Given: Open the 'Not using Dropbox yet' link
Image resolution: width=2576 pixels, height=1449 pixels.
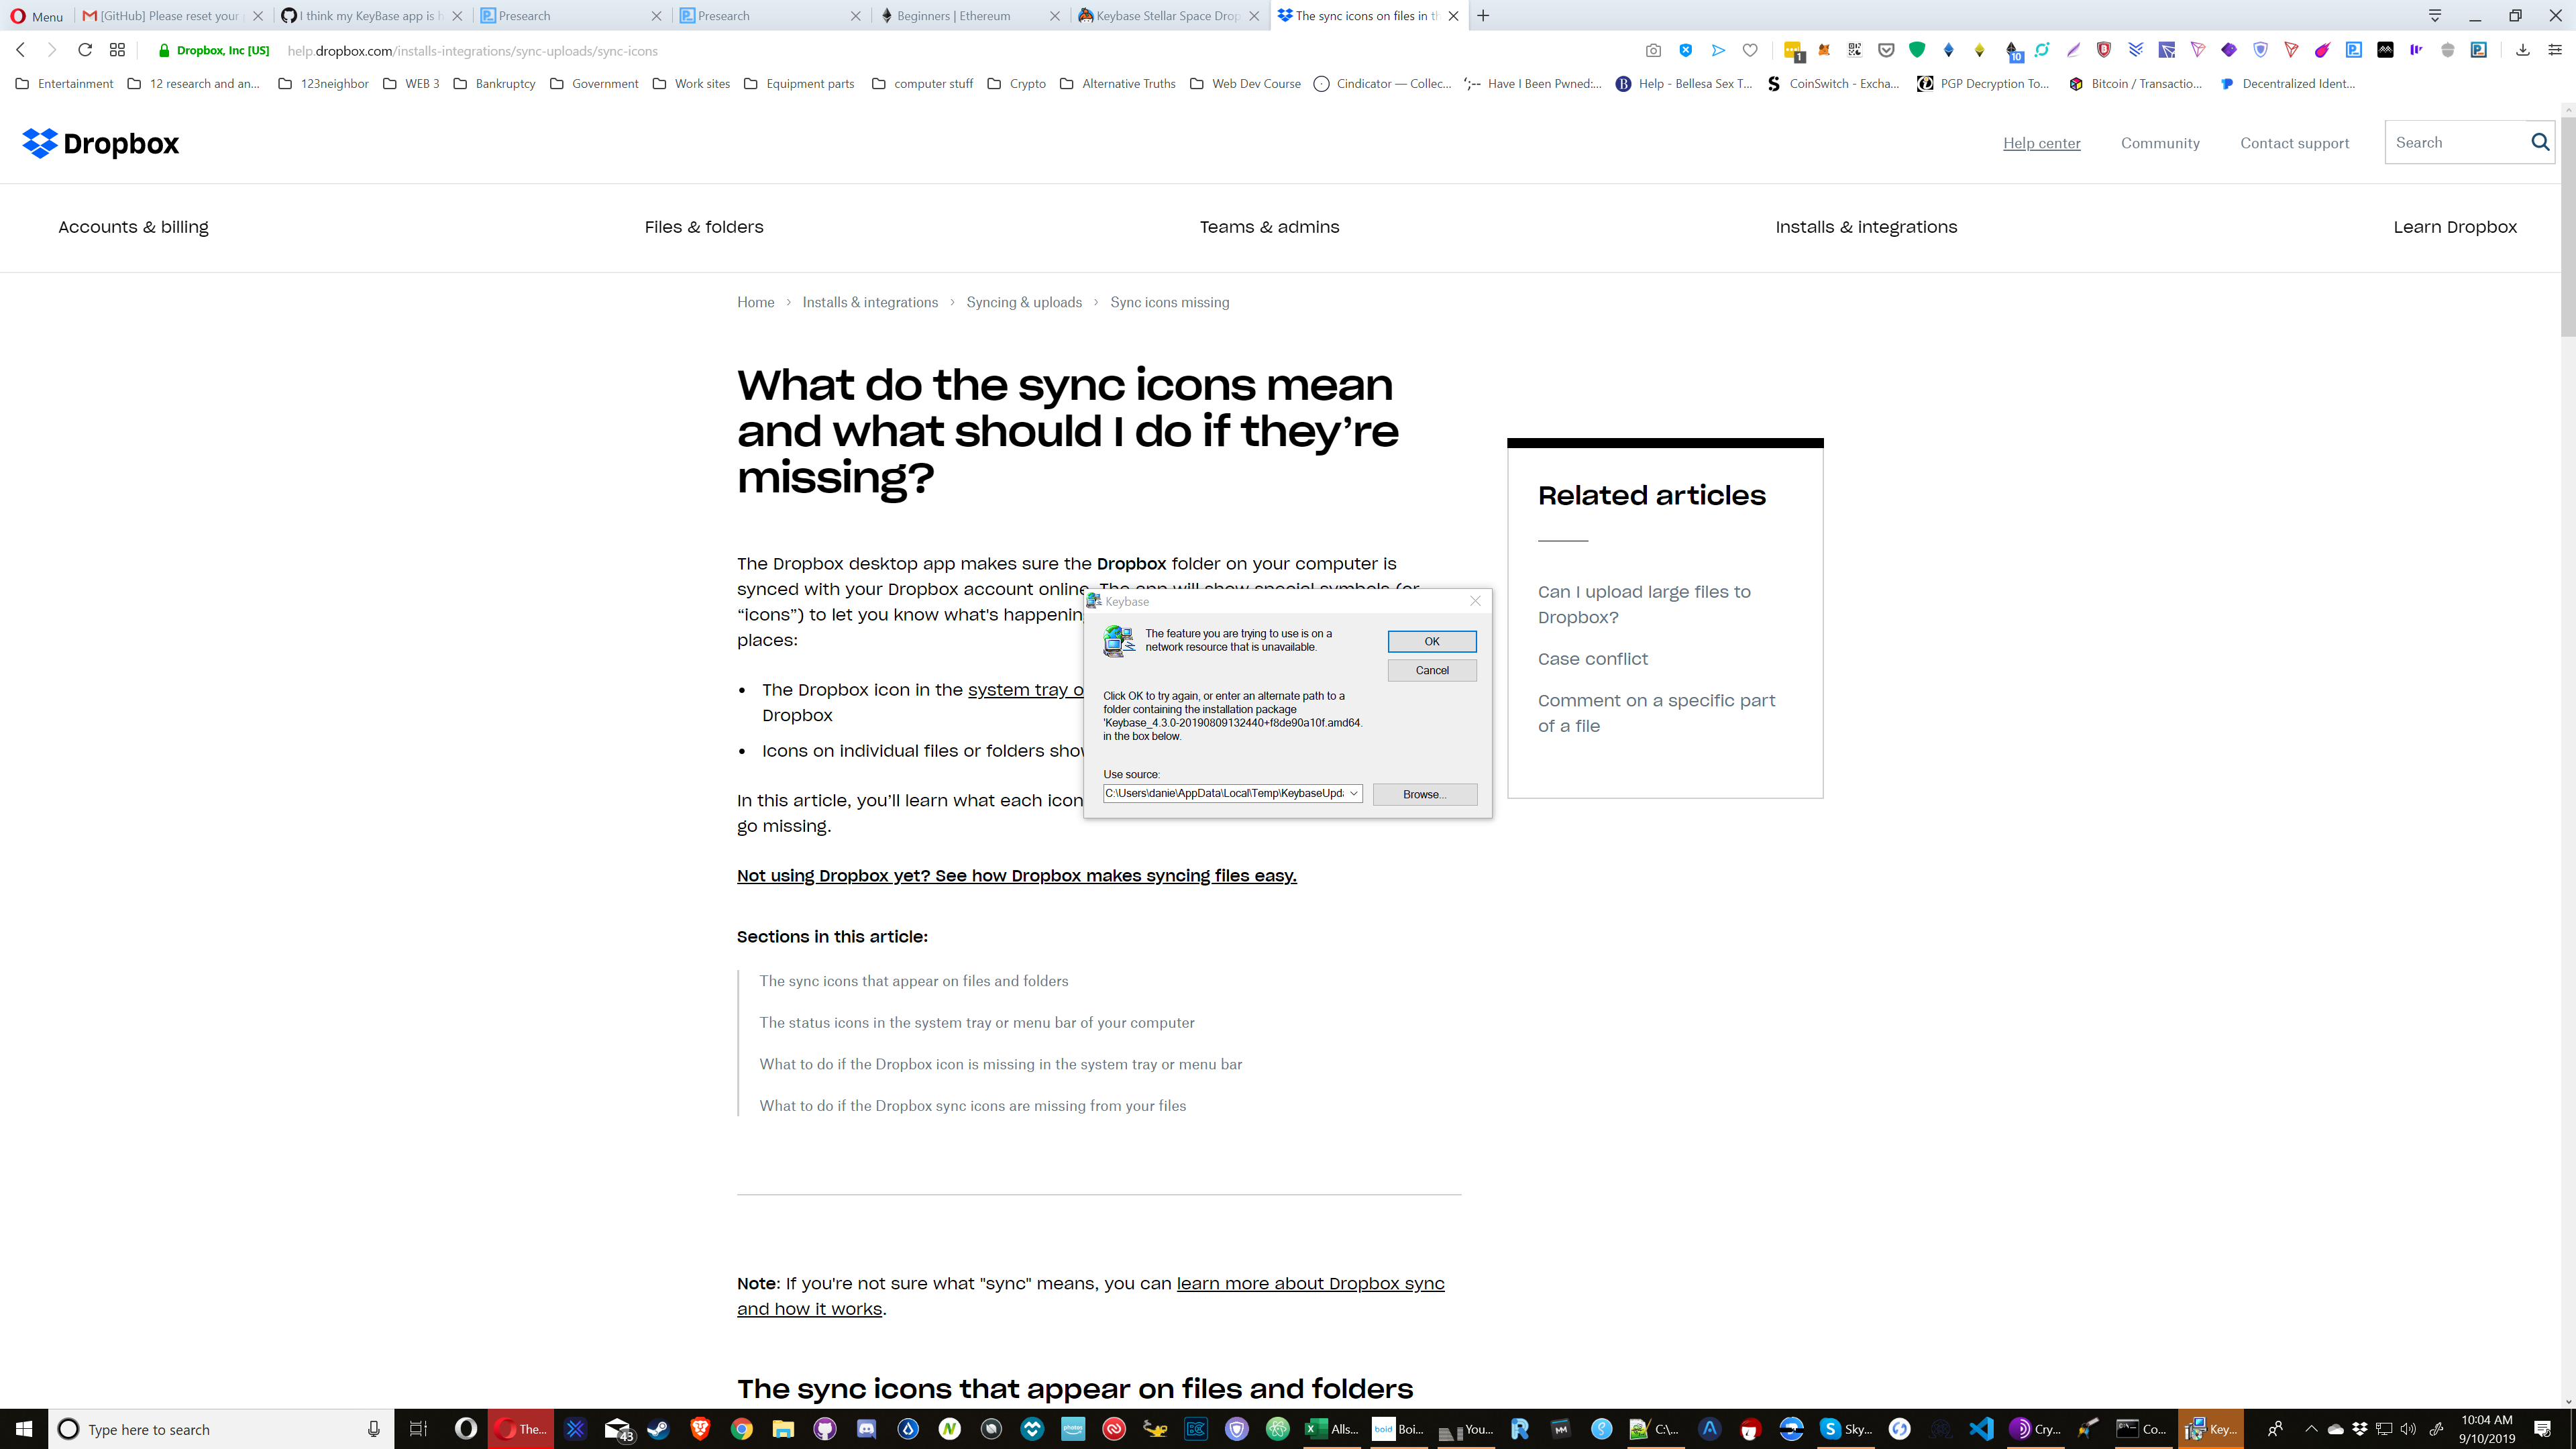Looking at the screenshot, I should (1016, 875).
